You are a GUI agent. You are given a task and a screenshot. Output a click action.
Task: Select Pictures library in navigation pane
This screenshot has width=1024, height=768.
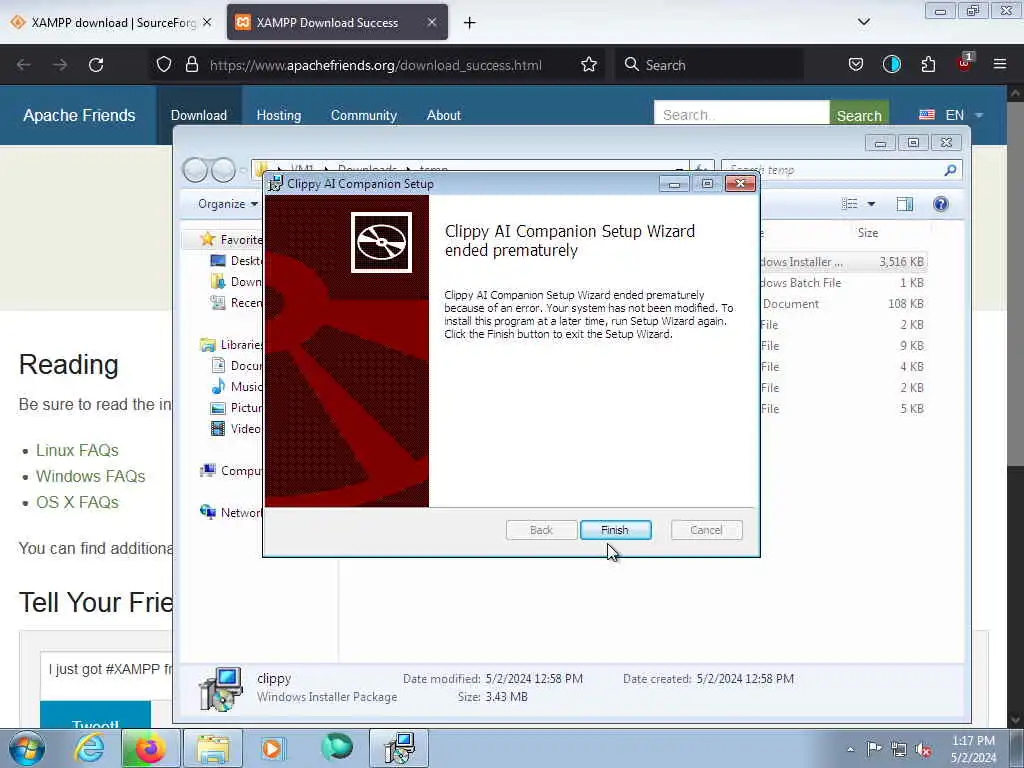pos(236,408)
